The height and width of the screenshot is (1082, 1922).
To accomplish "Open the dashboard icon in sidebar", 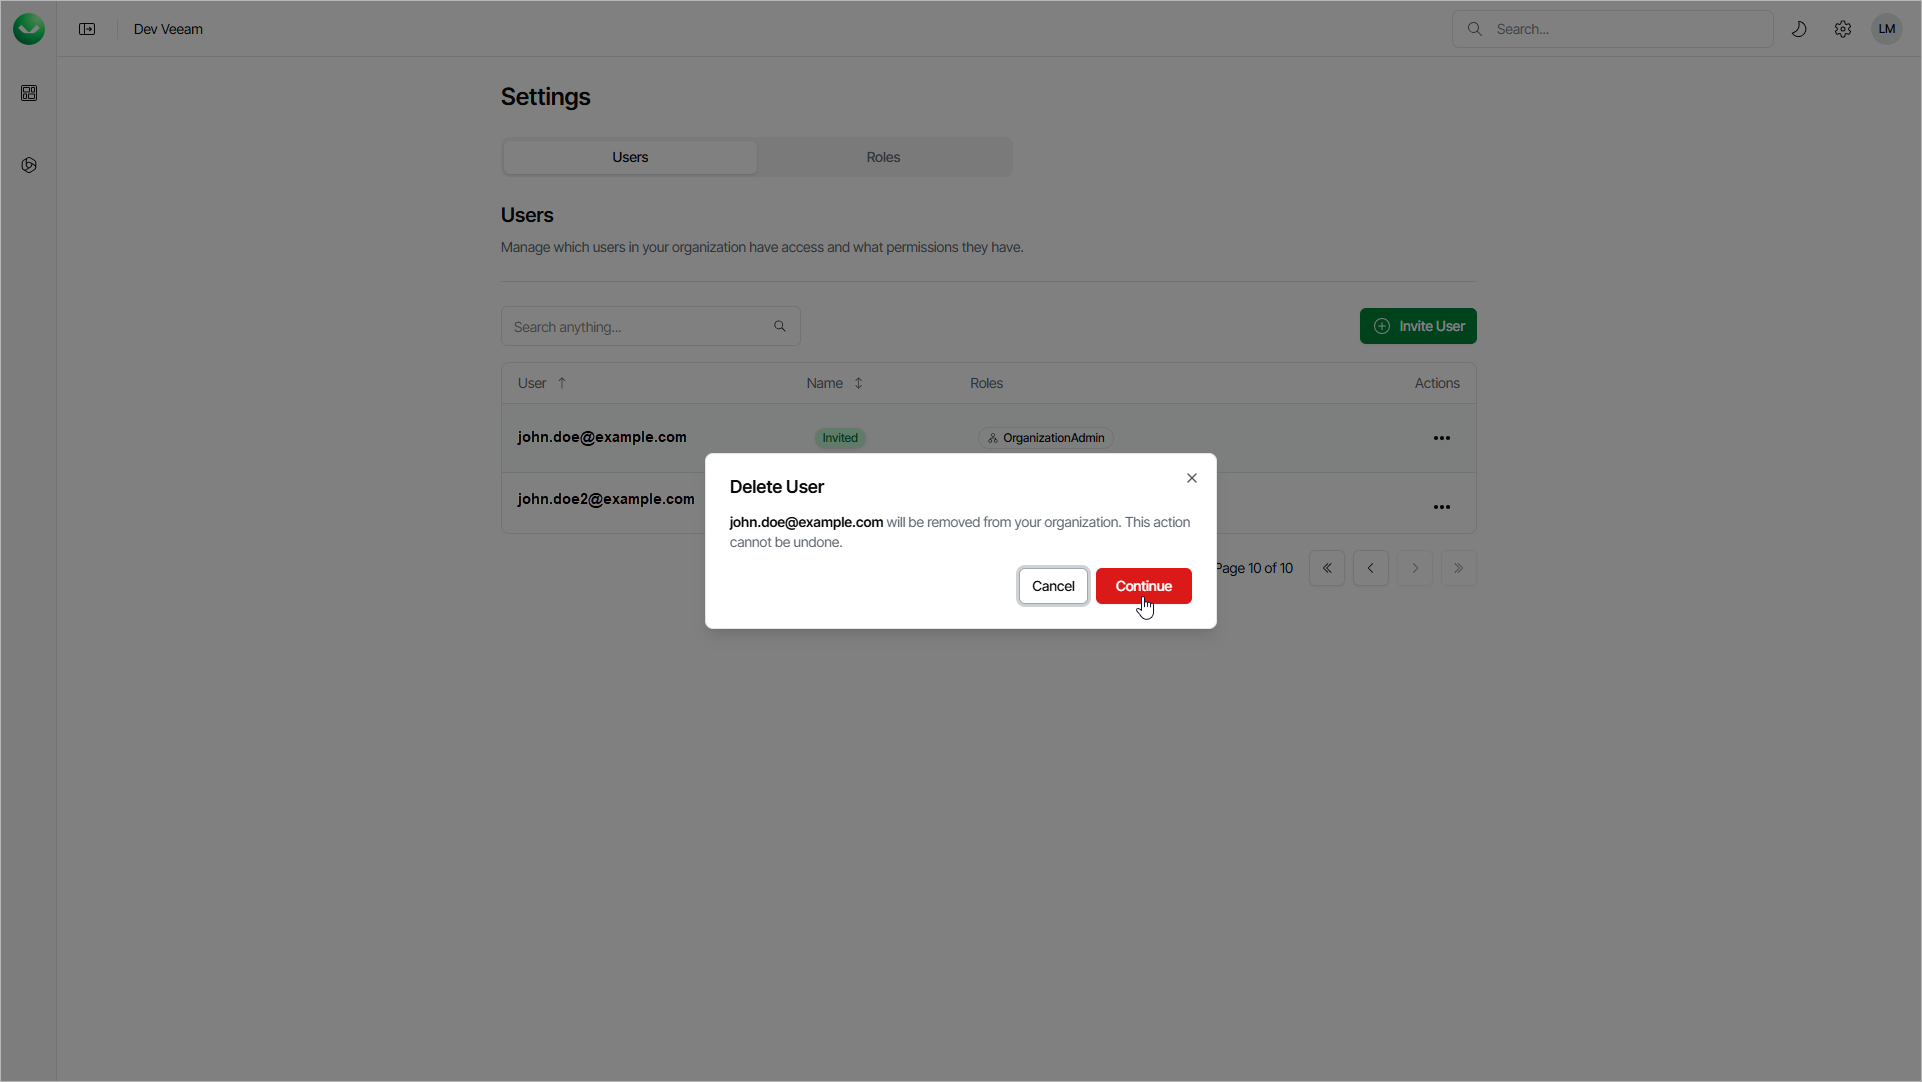I will (29, 93).
